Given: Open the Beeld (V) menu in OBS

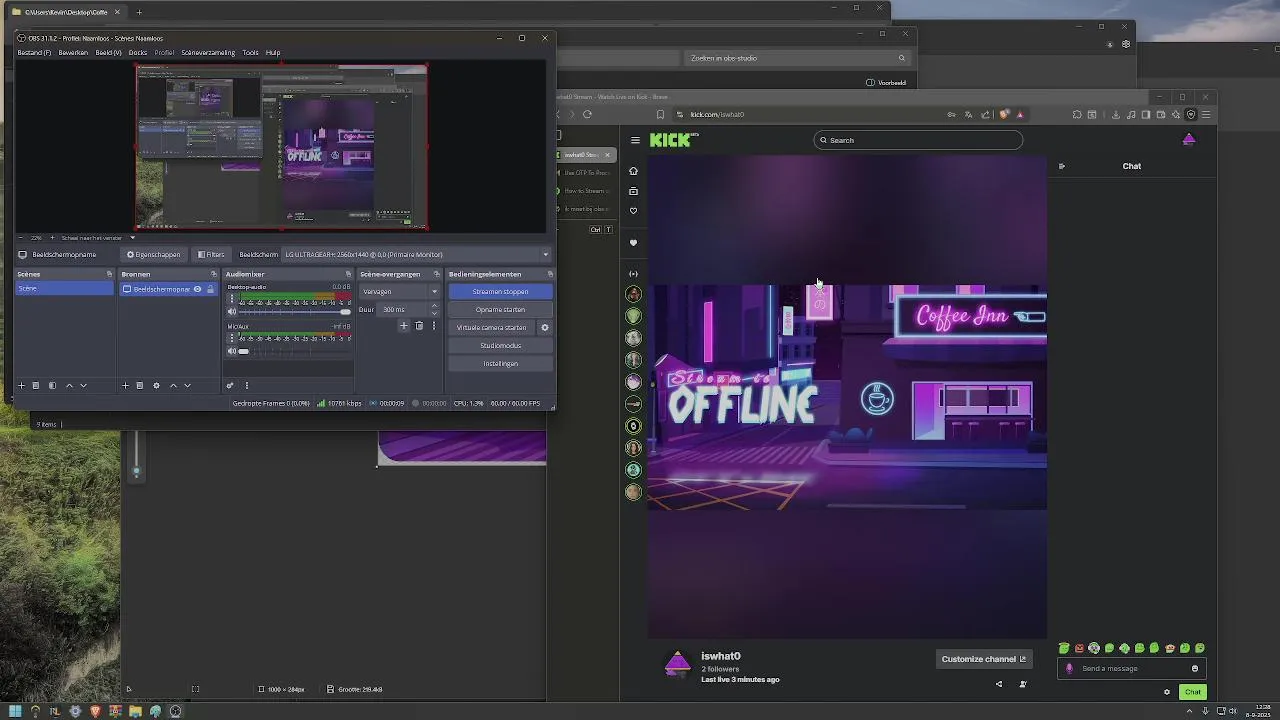Looking at the screenshot, I should [108, 52].
